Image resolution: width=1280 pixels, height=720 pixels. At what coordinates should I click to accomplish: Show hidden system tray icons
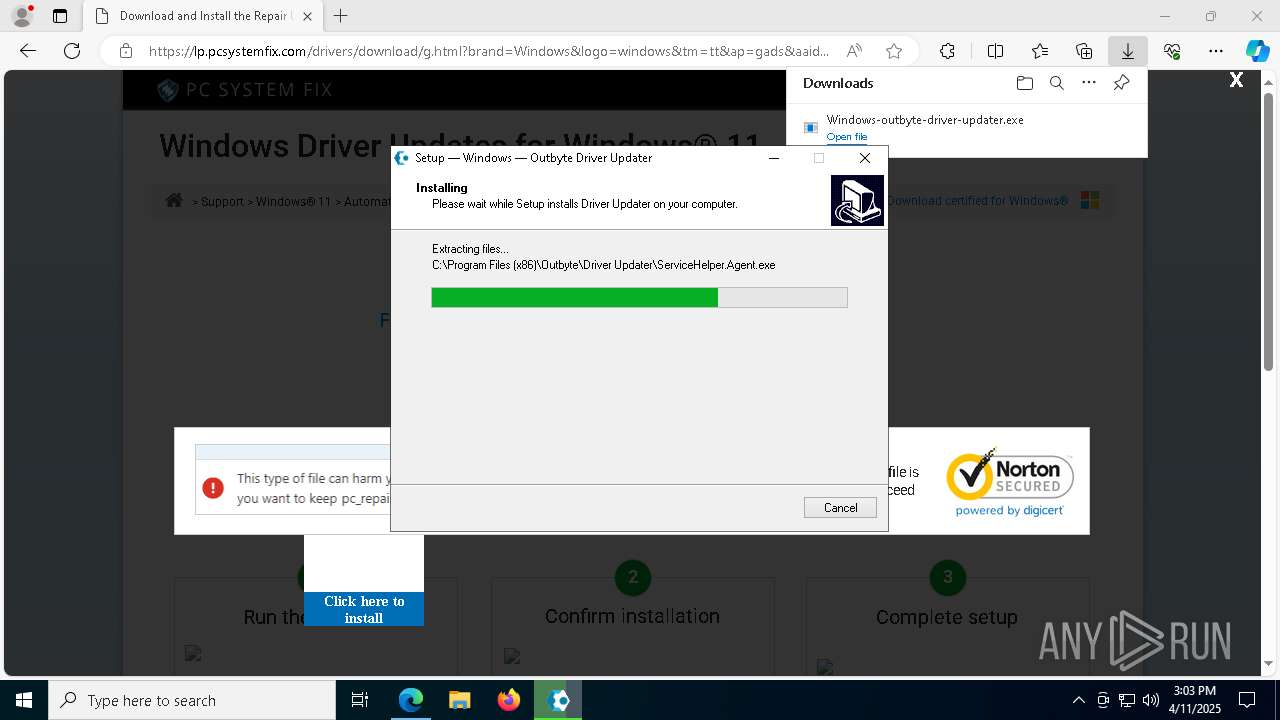point(1078,700)
